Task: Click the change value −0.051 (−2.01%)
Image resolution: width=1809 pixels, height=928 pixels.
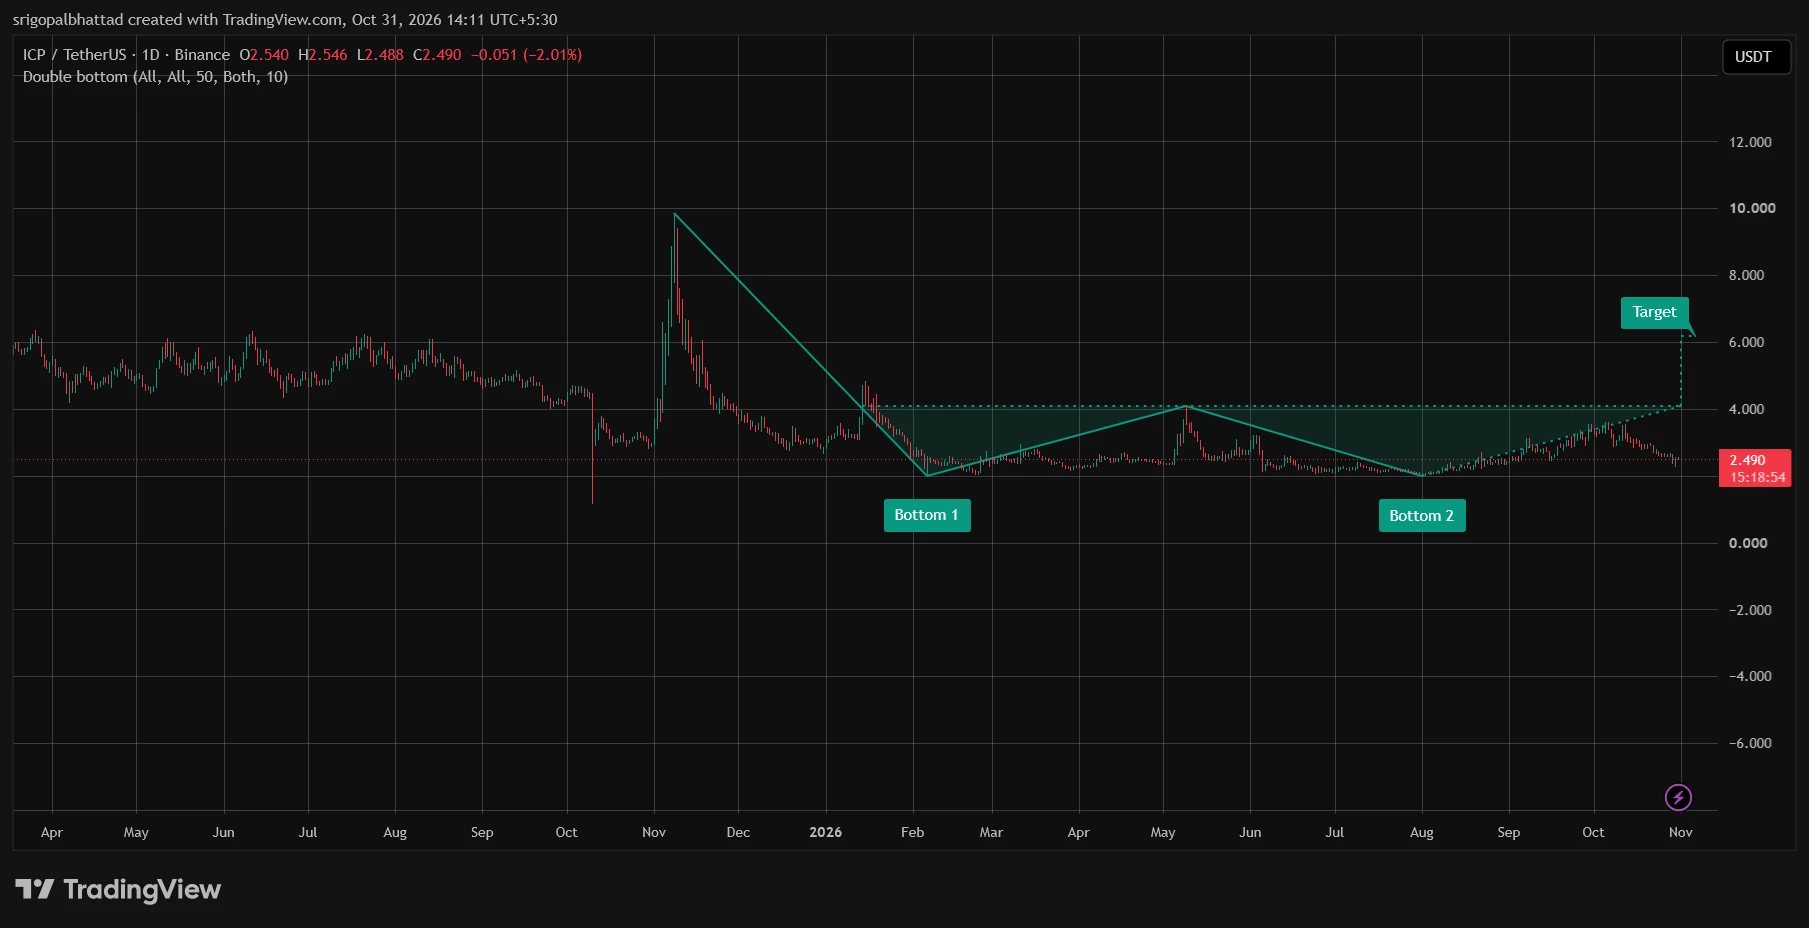Action: (526, 55)
